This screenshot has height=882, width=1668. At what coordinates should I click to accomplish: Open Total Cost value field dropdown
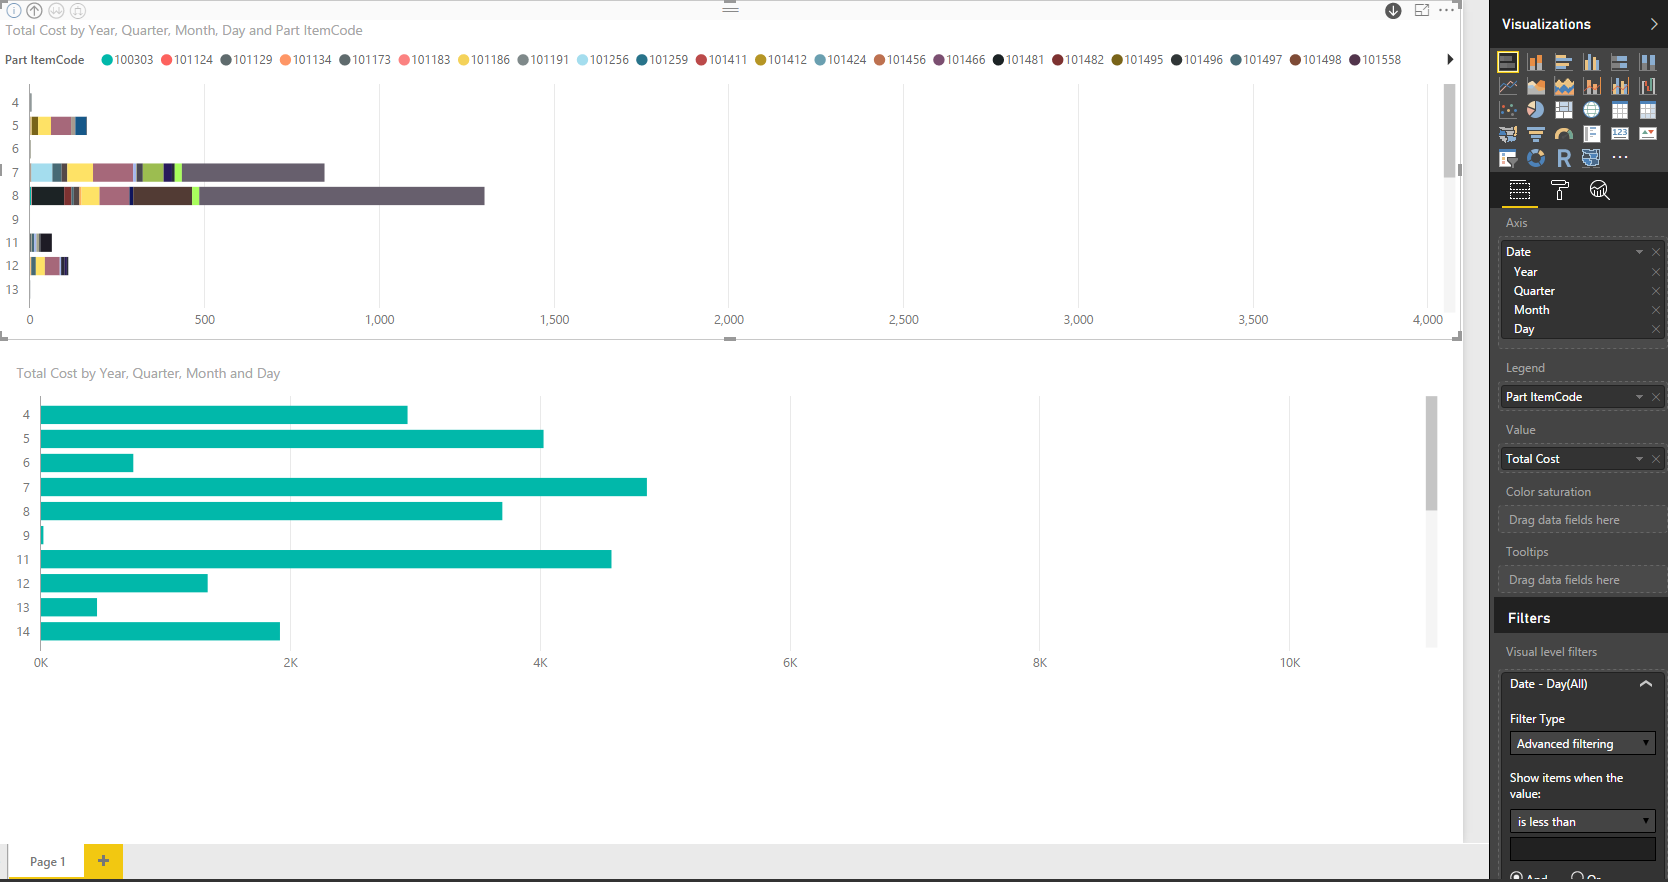(x=1639, y=459)
